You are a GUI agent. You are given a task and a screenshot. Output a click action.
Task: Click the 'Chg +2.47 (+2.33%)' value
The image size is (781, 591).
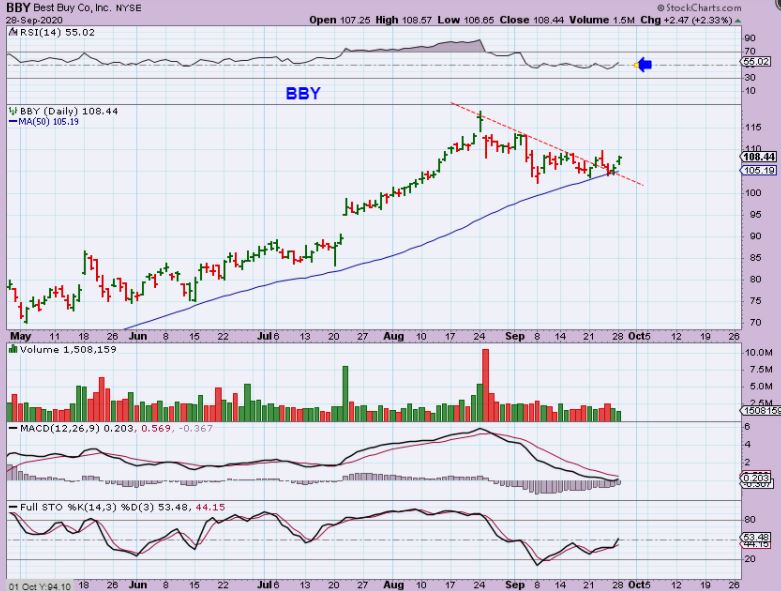click(686, 20)
